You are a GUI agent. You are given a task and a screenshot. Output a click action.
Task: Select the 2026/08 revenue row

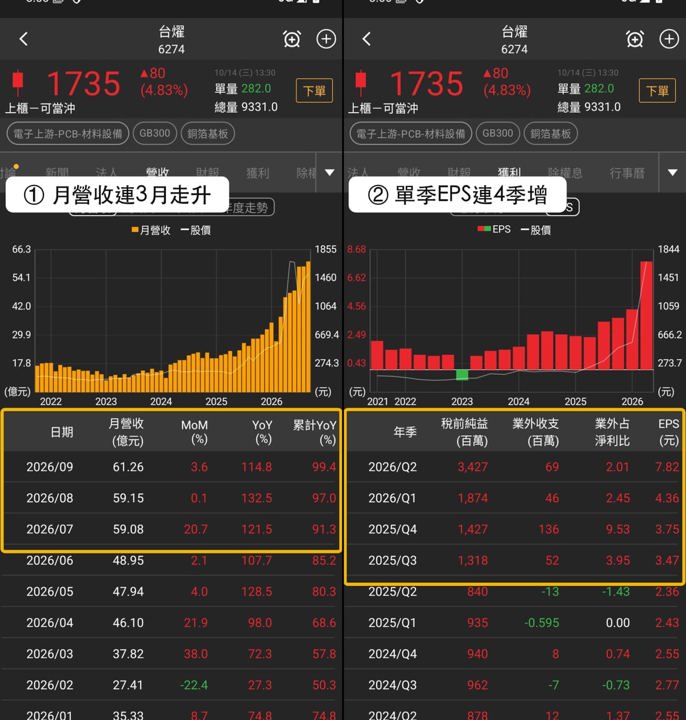171,498
